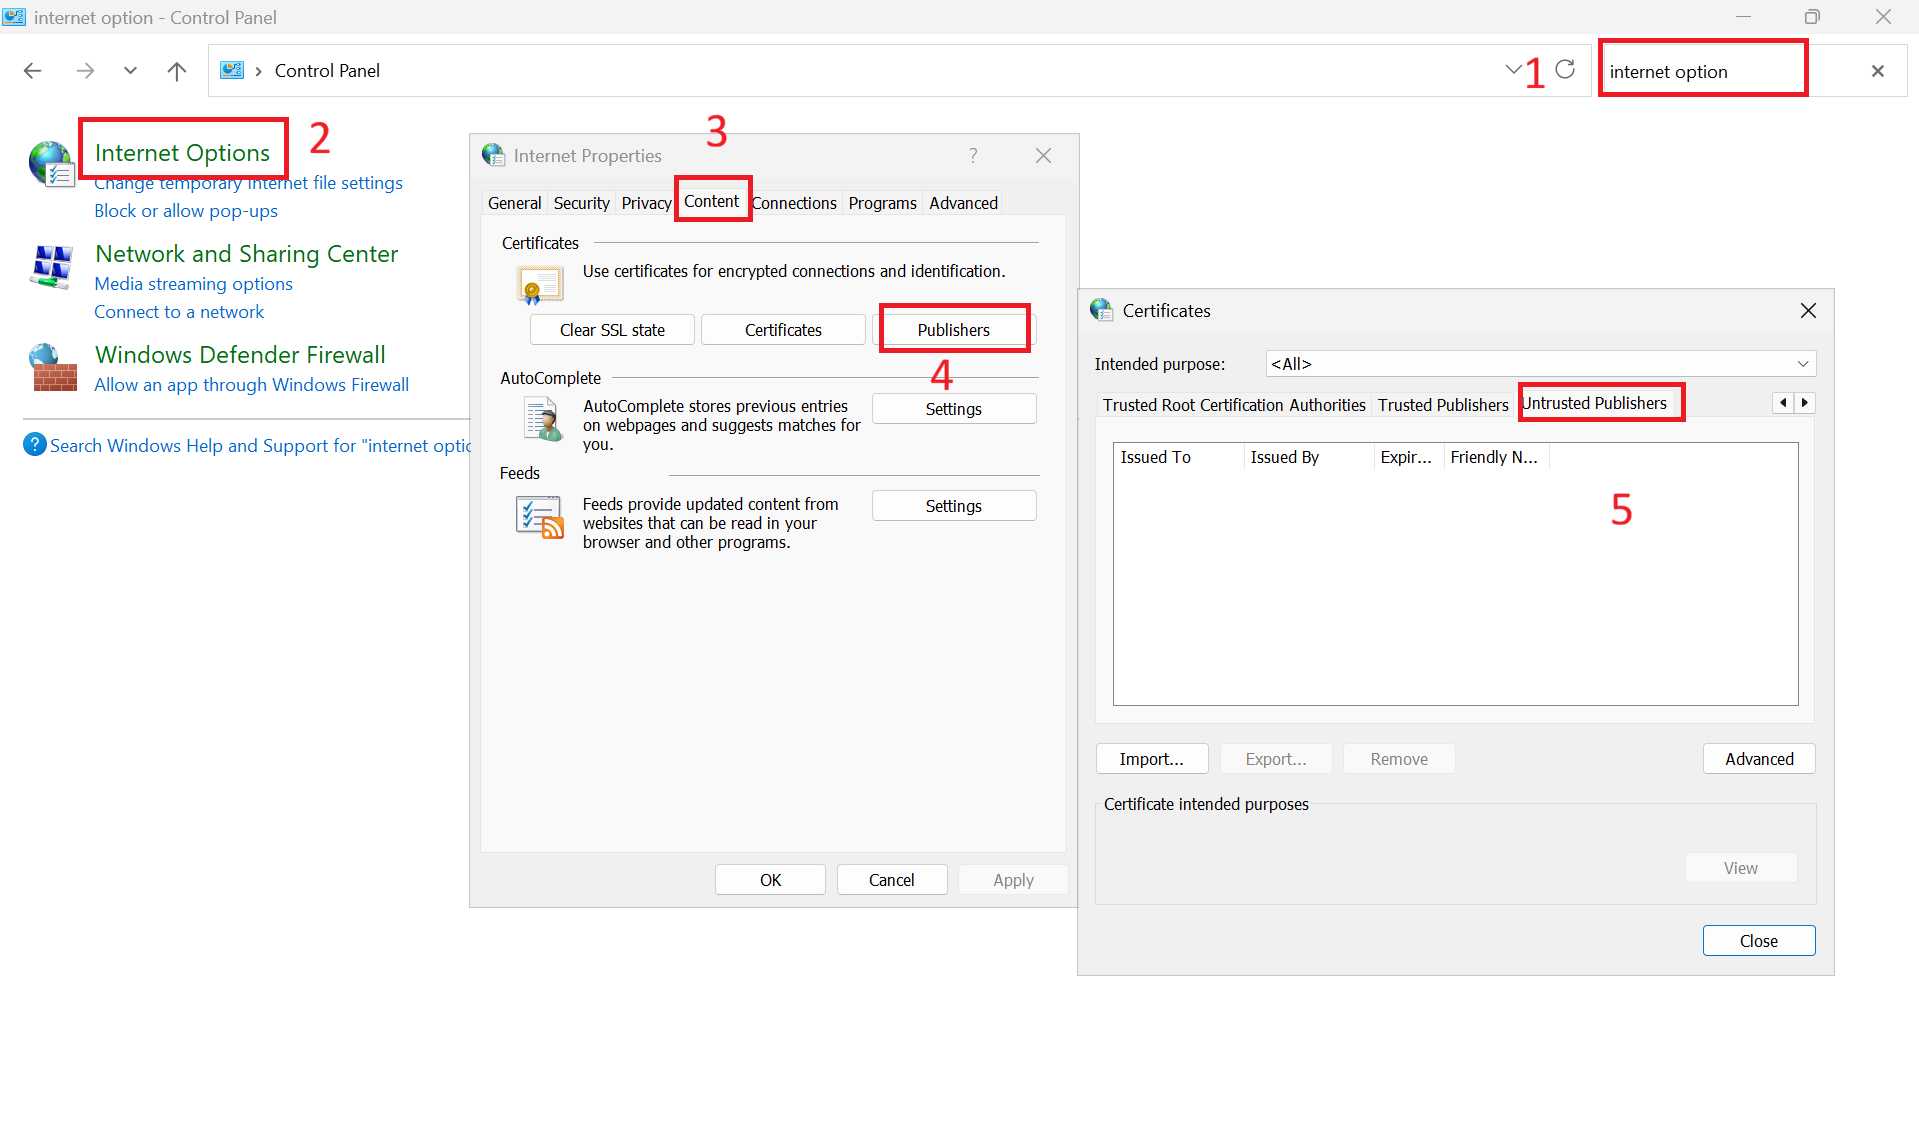The image size is (1919, 1124).
Task: Click 'Allow an app through Windows Firewall'
Action: (x=251, y=385)
